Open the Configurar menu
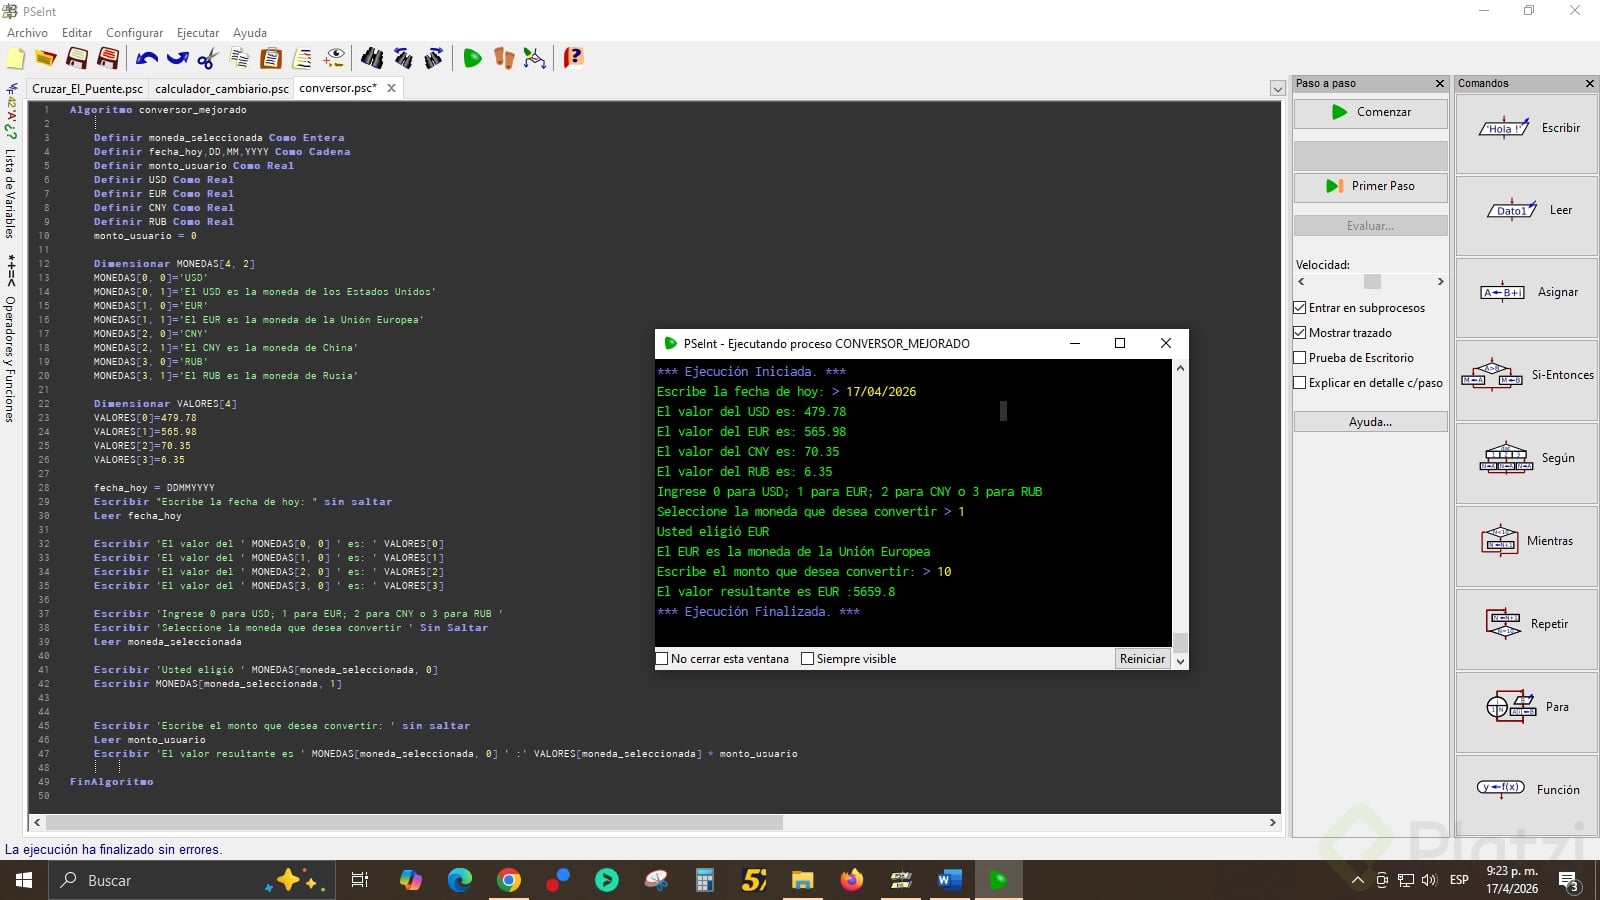 coord(134,33)
